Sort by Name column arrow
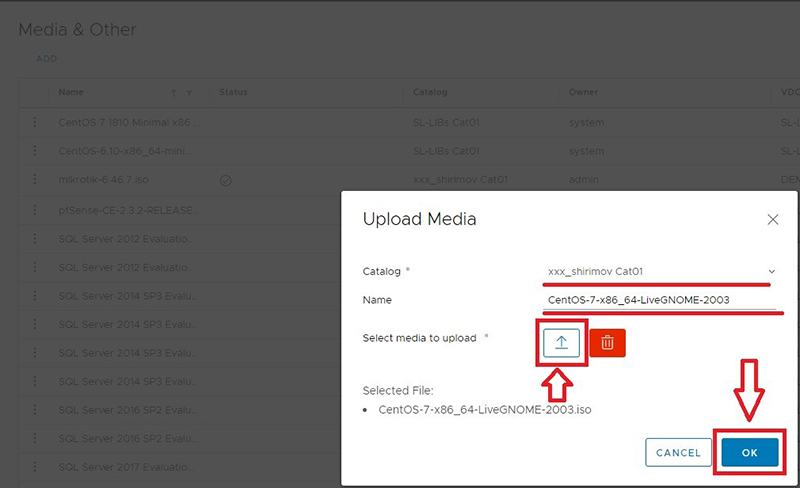 tap(173, 93)
